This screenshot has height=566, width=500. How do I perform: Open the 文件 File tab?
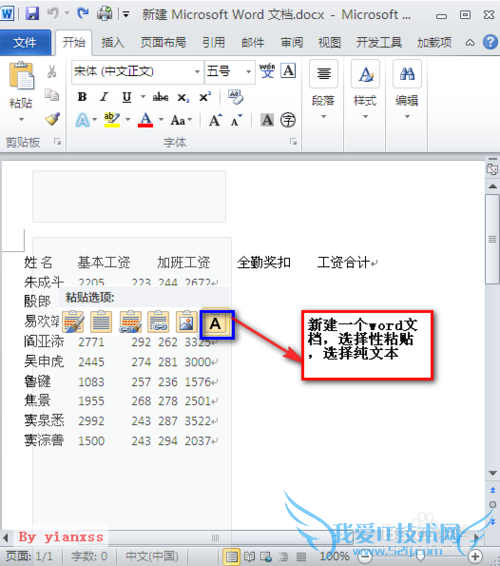point(25,43)
